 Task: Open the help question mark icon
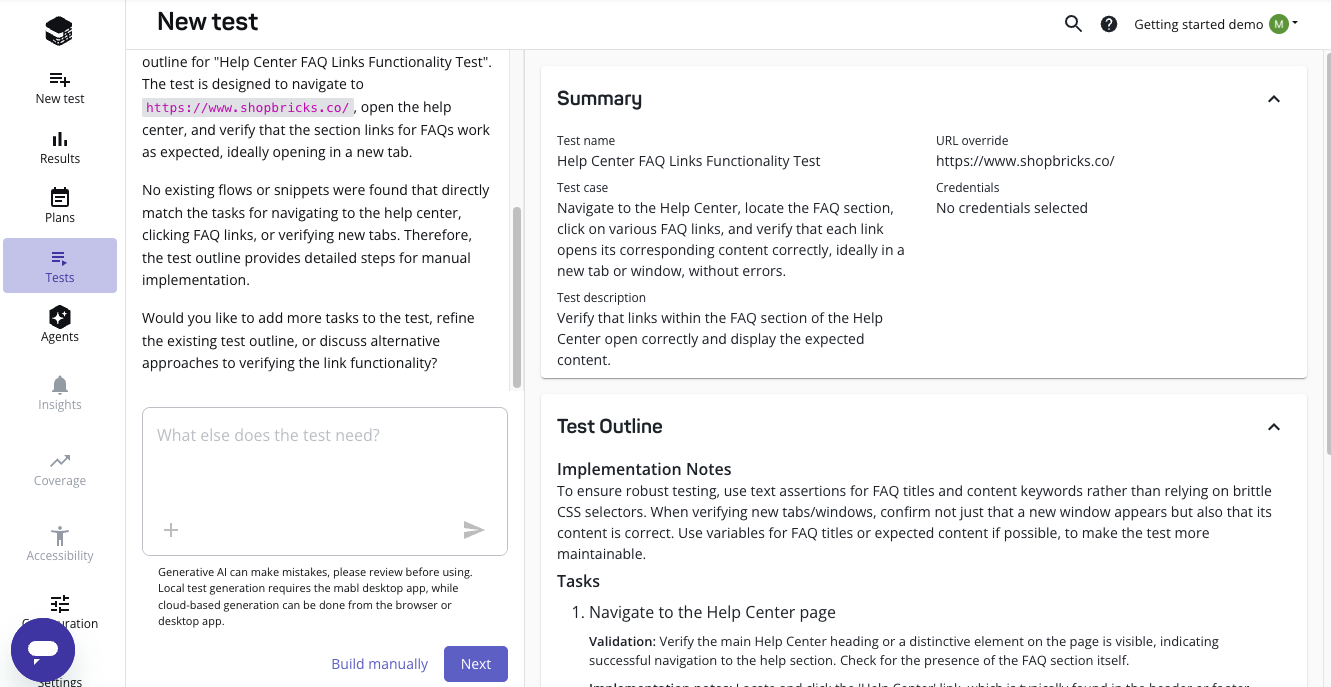1109,24
